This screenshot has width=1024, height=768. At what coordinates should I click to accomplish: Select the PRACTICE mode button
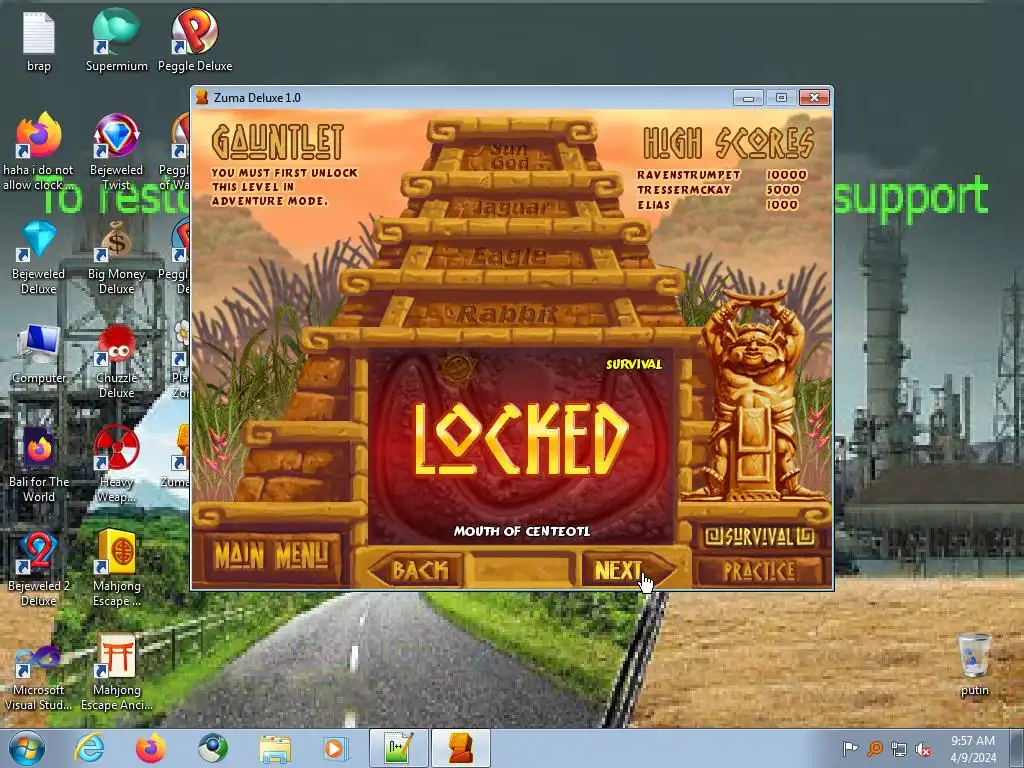(x=759, y=571)
